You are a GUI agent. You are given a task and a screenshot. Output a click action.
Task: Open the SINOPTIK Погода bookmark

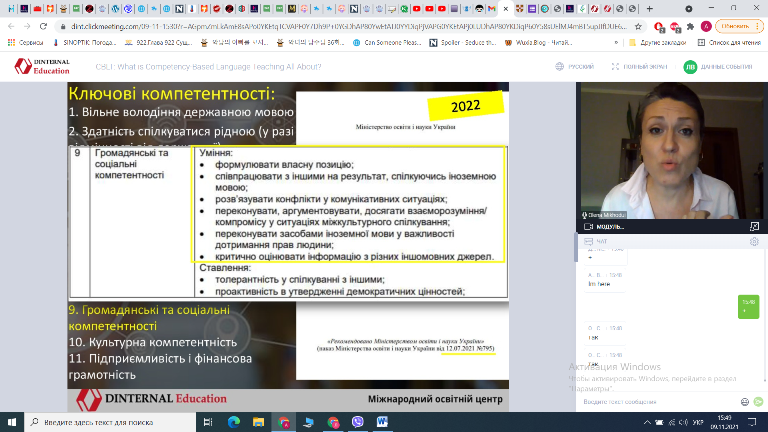click(x=84, y=43)
